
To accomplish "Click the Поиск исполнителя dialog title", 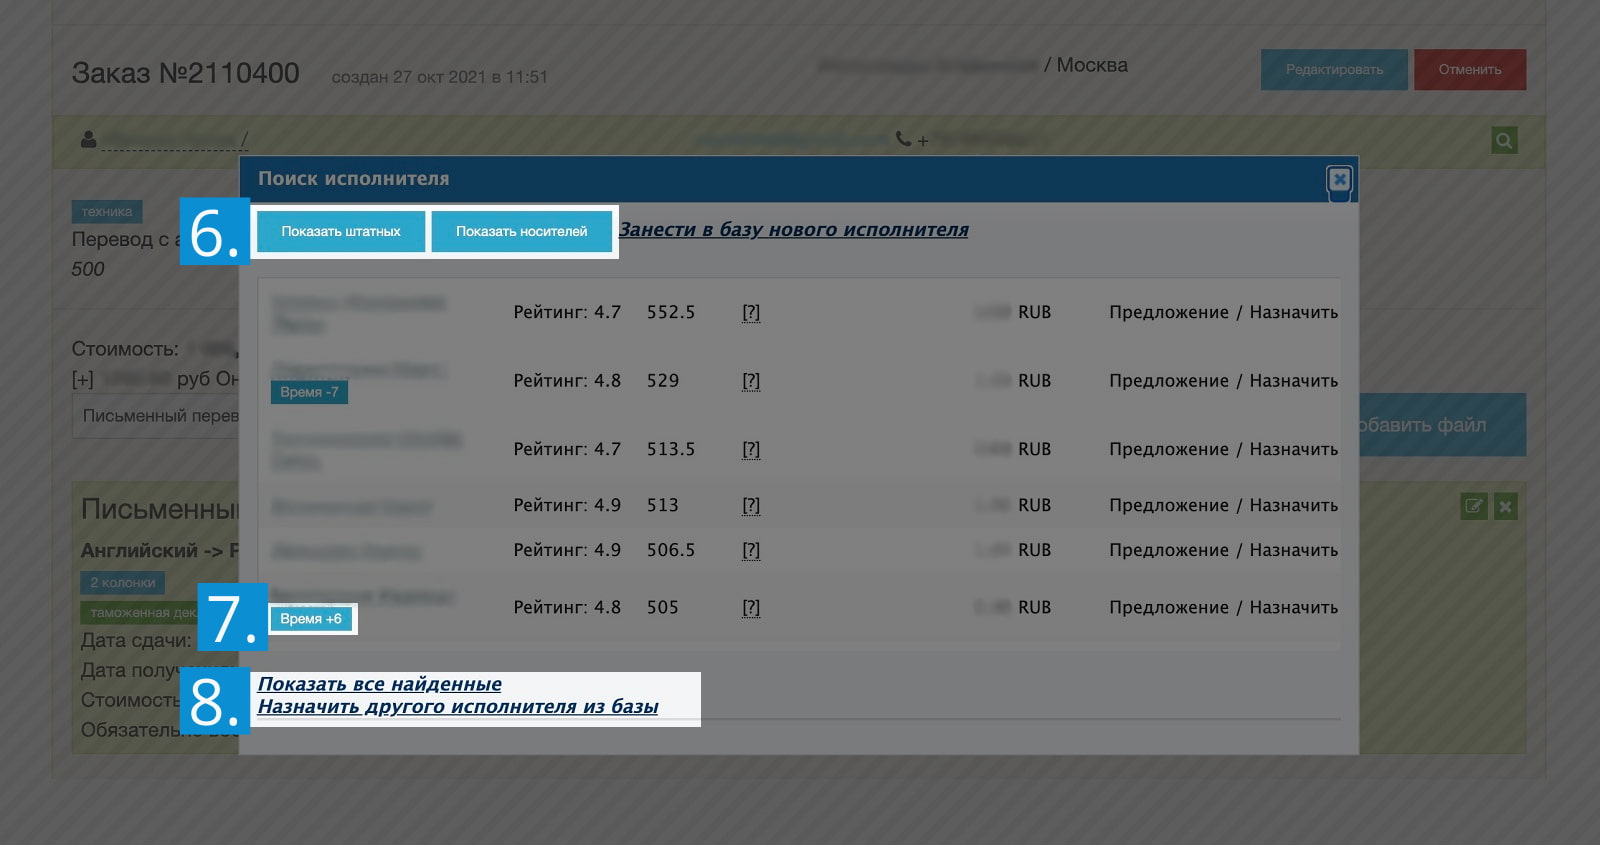I will coord(354,179).
